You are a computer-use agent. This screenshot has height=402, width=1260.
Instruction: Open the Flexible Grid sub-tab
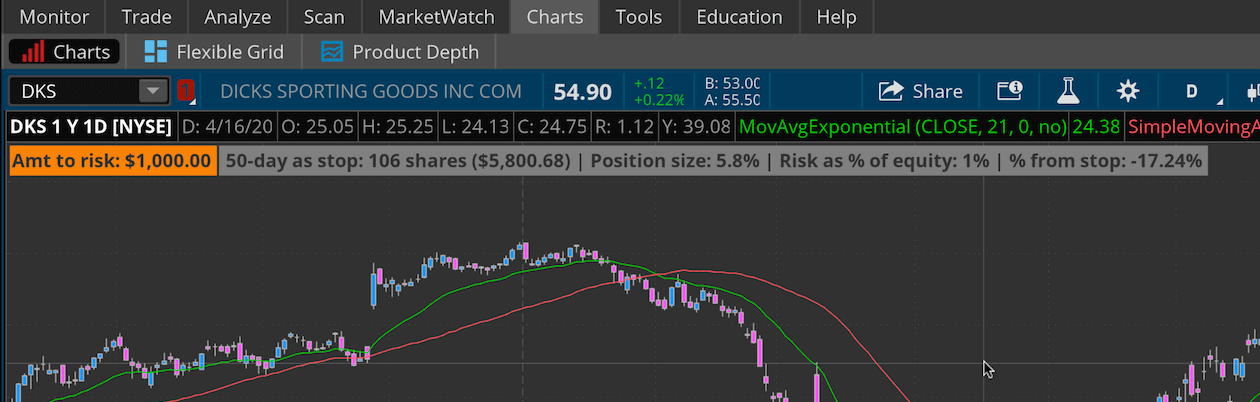click(x=214, y=52)
